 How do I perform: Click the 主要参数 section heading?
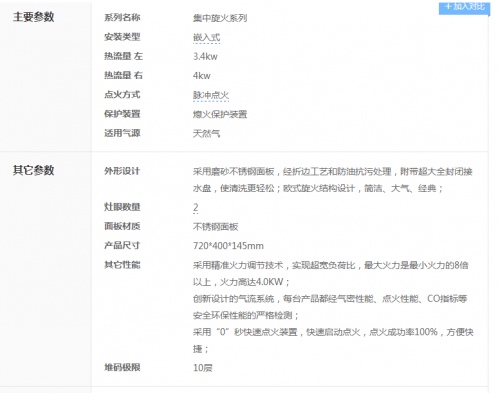click(34, 17)
